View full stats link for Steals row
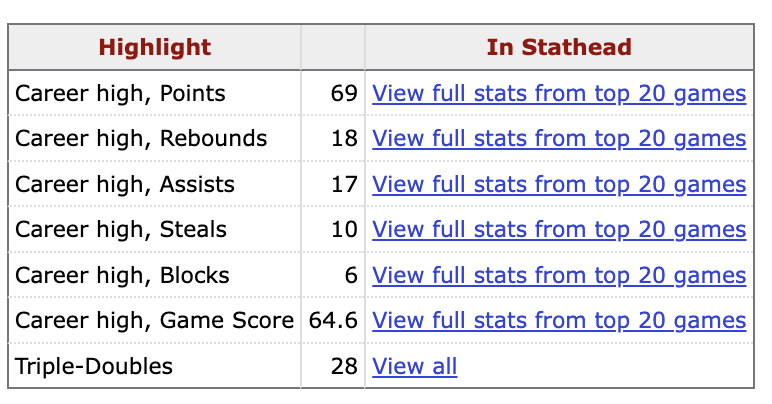The image size is (772, 404). pyautogui.click(x=559, y=230)
